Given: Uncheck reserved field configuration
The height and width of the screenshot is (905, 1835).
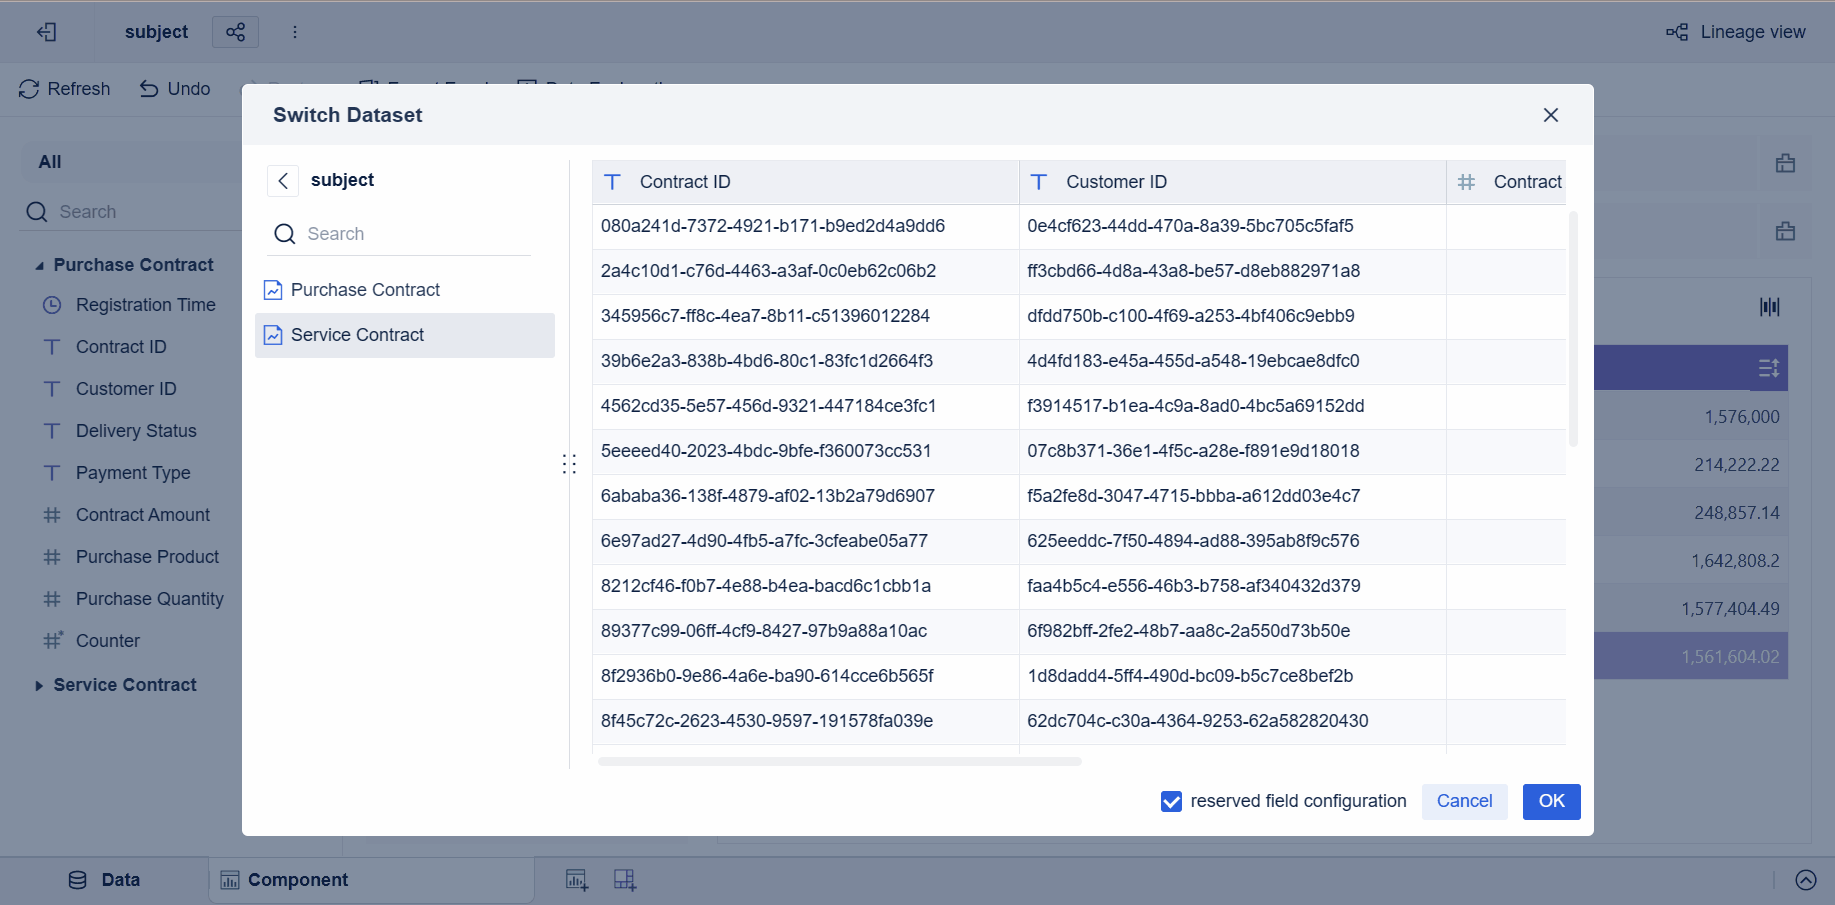Looking at the screenshot, I should coord(1170,801).
